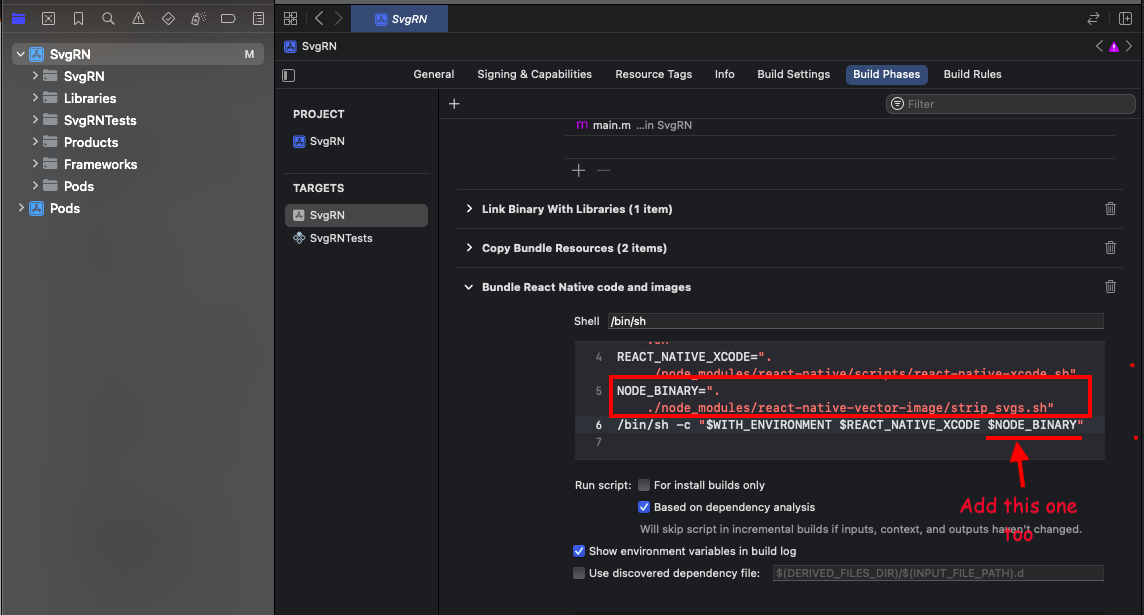Expand the Products folder
This screenshot has height=615, width=1144.
[35, 142]
